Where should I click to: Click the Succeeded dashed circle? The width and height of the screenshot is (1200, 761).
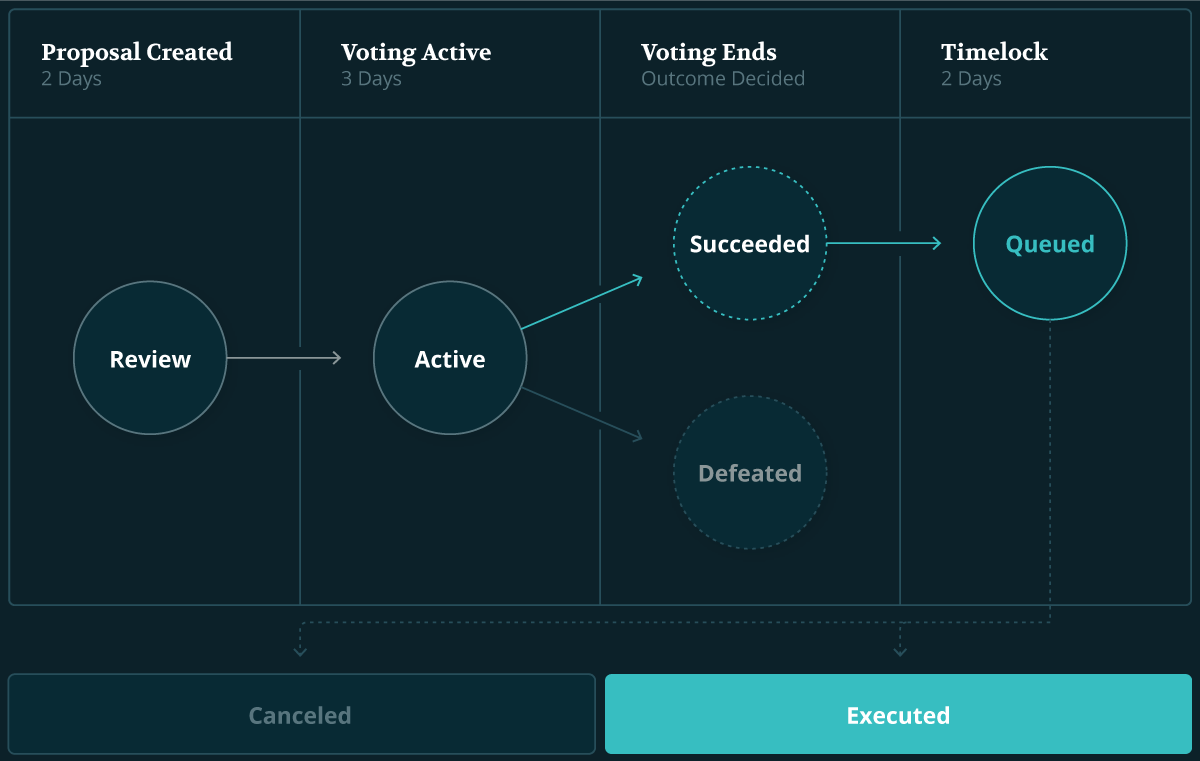coord(750,243)
